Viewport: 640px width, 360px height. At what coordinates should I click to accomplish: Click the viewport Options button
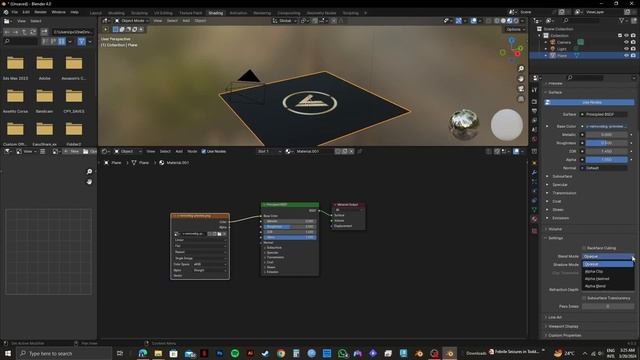click(515, 29)
